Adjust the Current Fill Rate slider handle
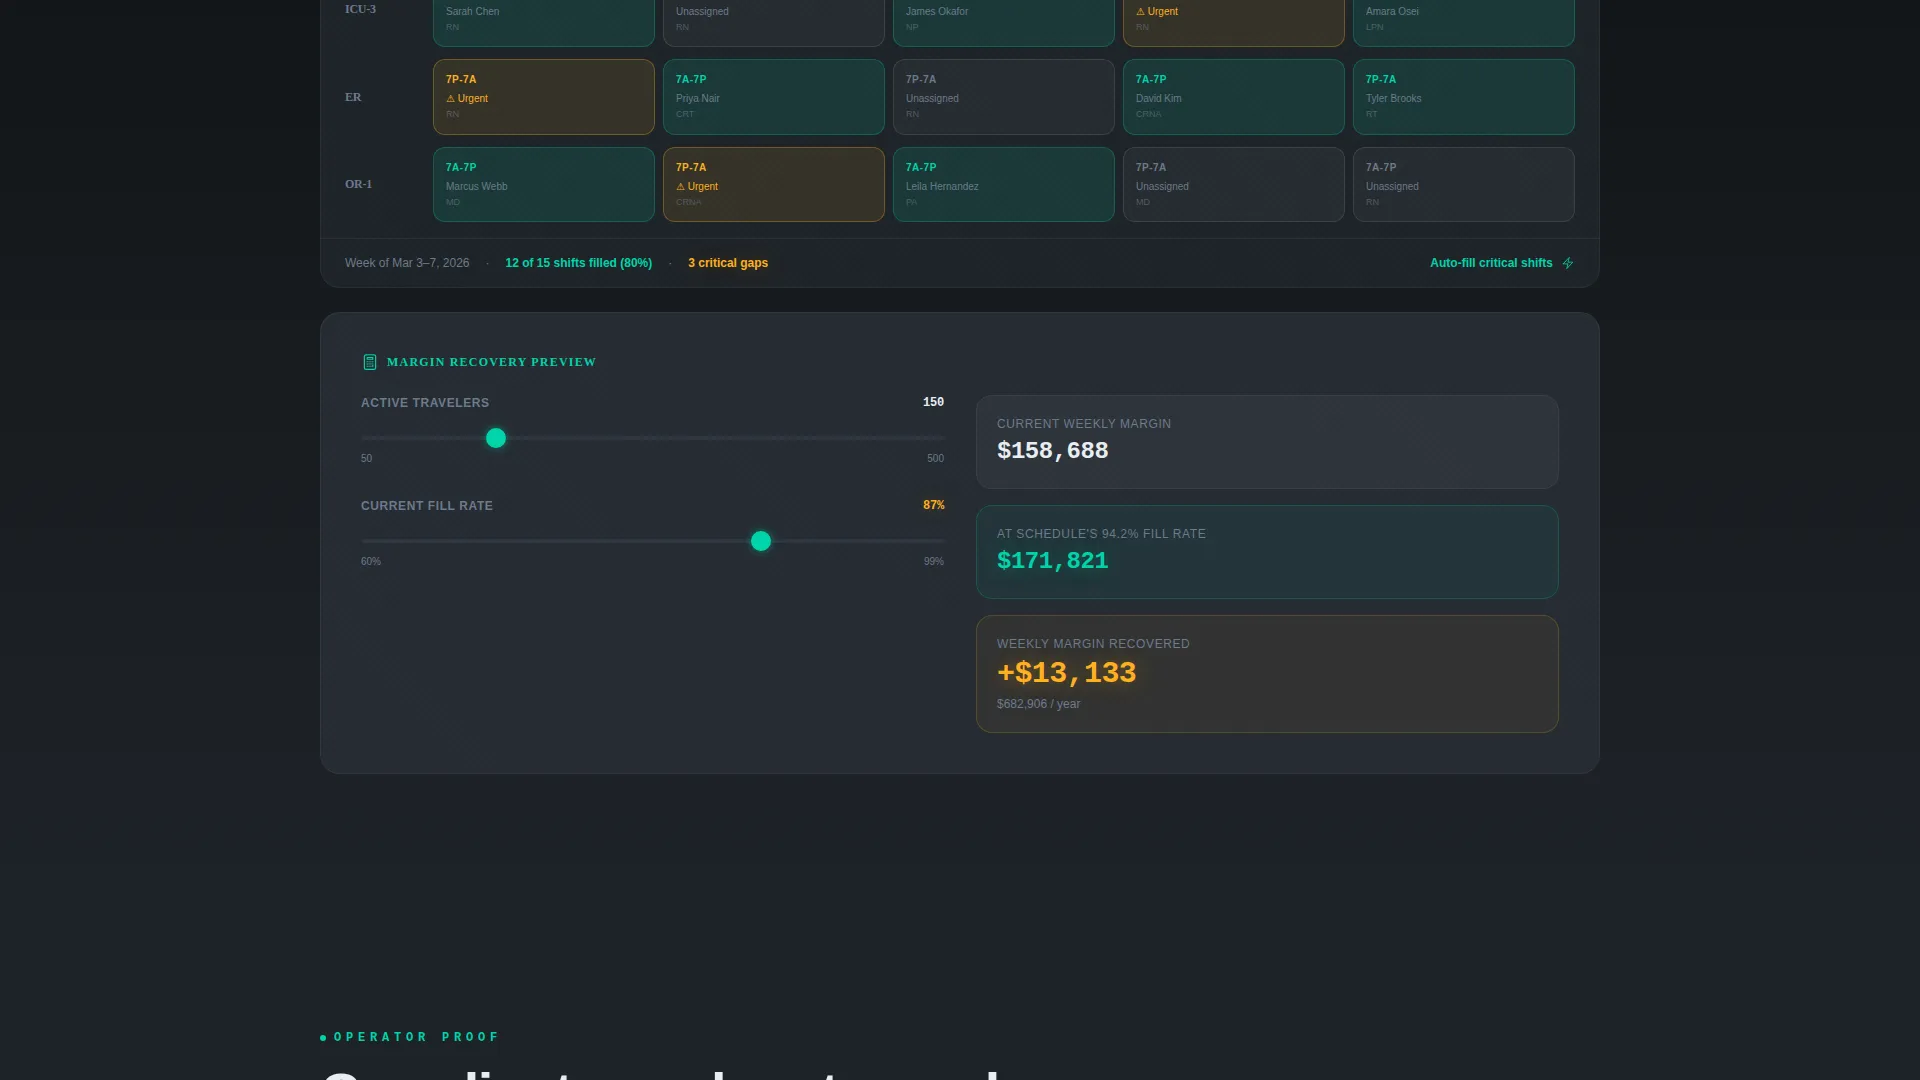 tap(761, 541)
